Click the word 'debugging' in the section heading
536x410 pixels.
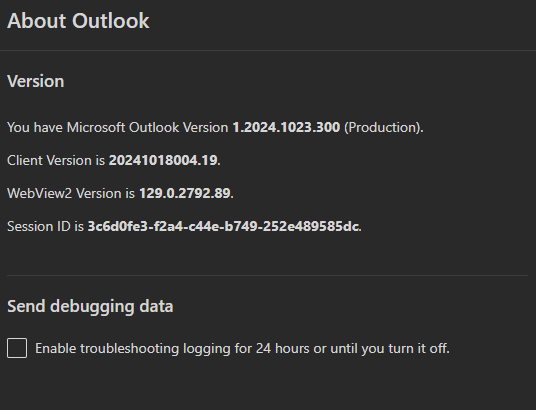pyautogui.click(x=92, y=307)
